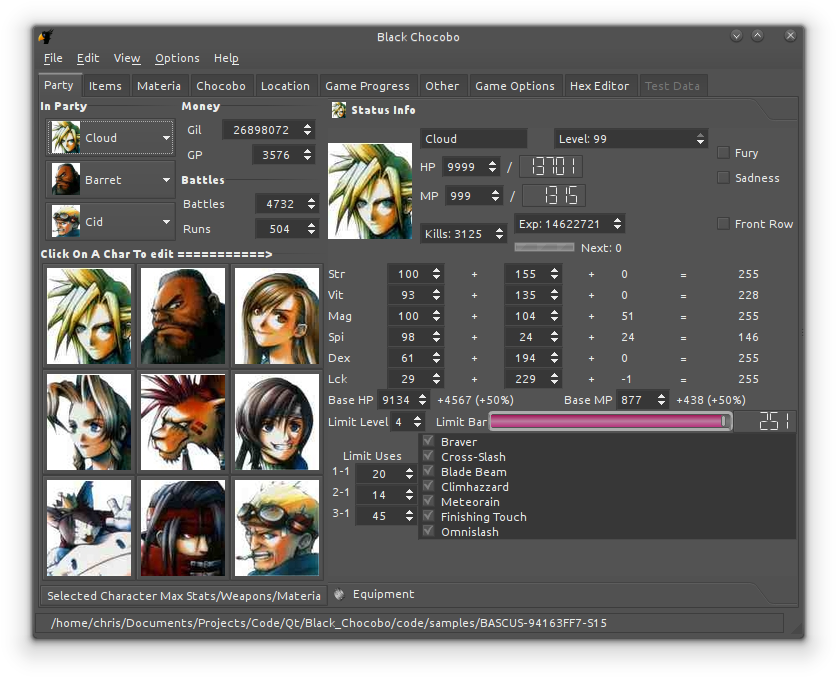Click the small Status Info header icon
The image size is (836, 677).
click(x=339, y=110)
